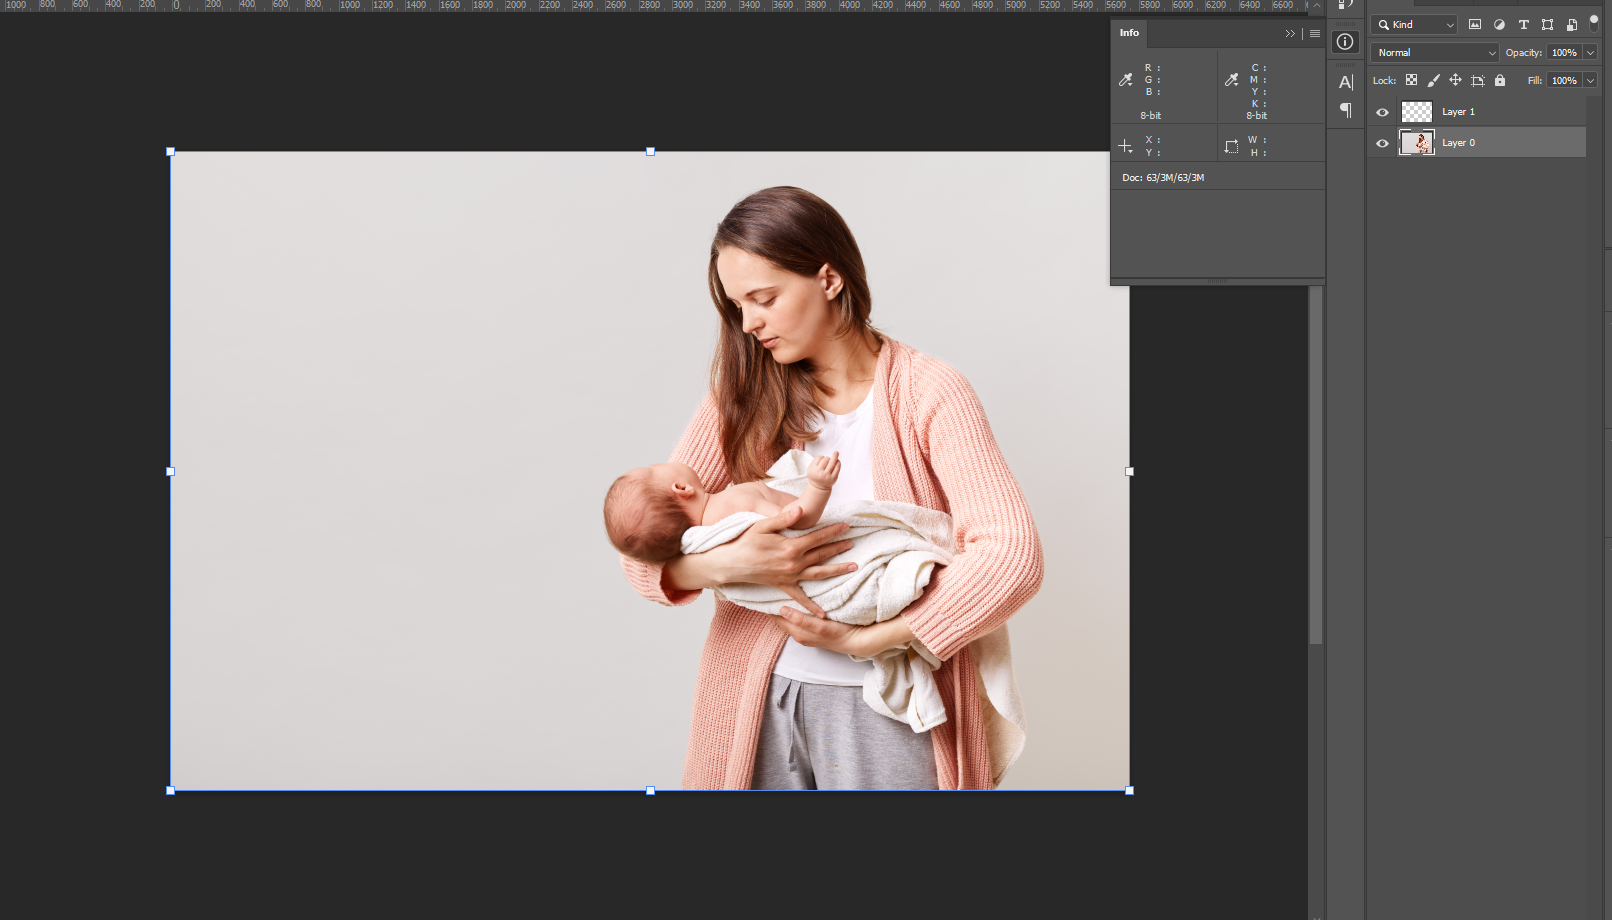Select Layer 1 thumbnail in Layers panel

1416,112
